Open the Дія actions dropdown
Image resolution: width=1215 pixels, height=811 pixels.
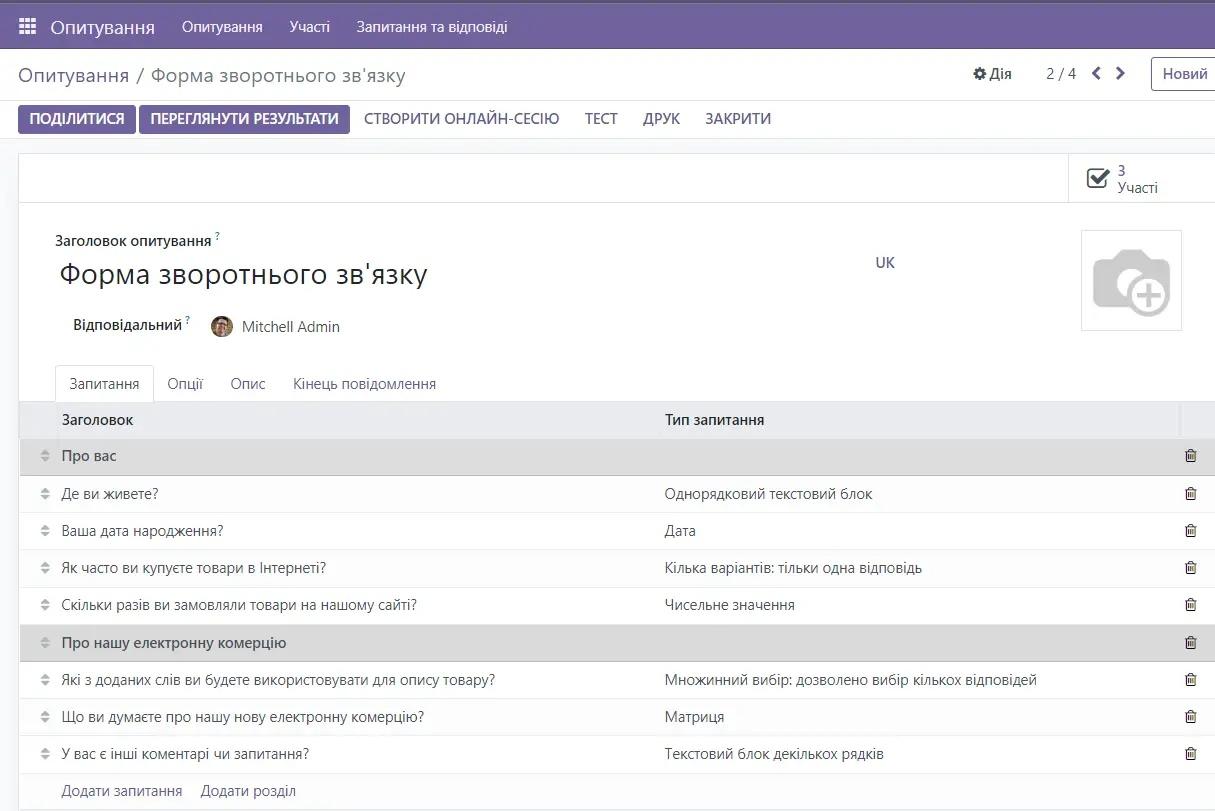tap(992, 74)
